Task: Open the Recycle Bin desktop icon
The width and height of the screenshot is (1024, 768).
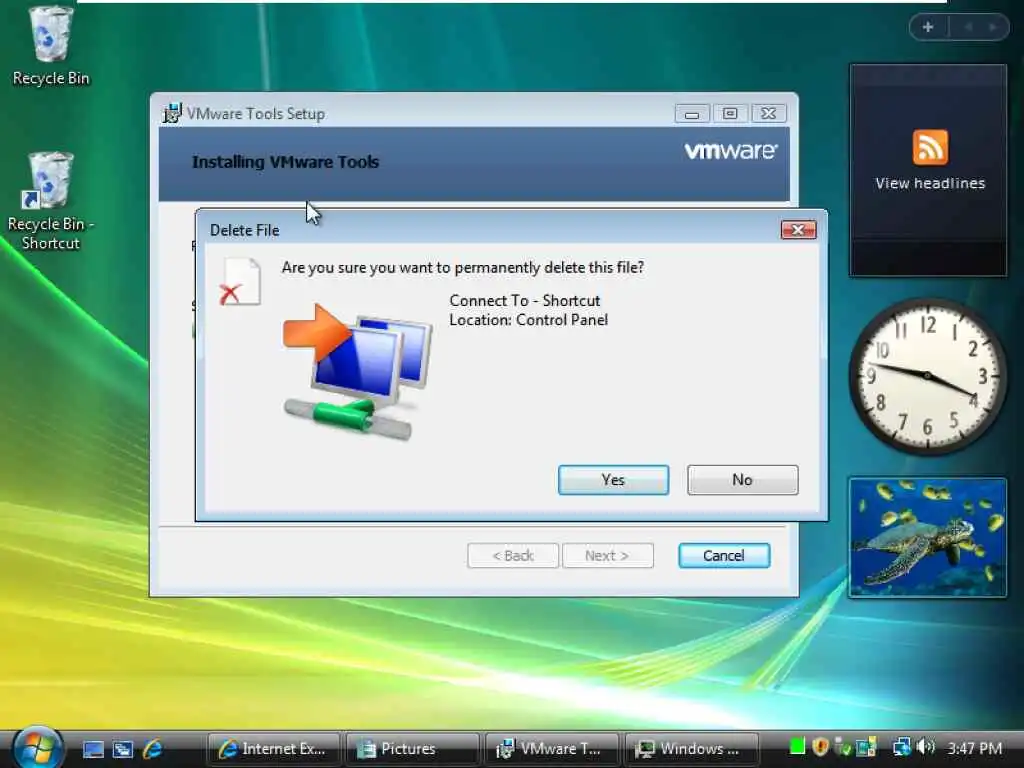Action: click(51, 46)
